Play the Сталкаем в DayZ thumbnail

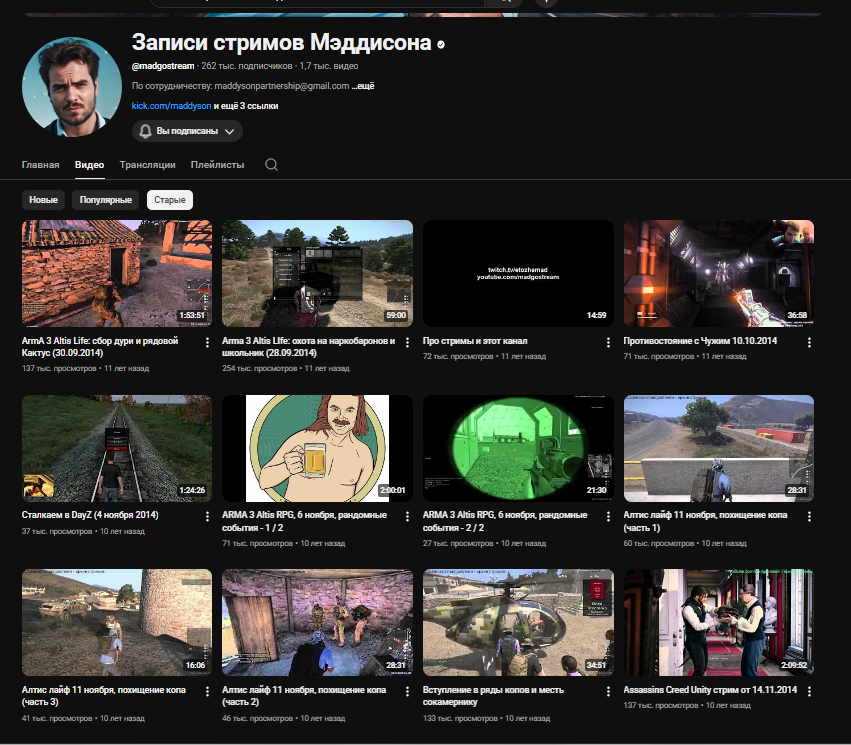pos(117,448)
